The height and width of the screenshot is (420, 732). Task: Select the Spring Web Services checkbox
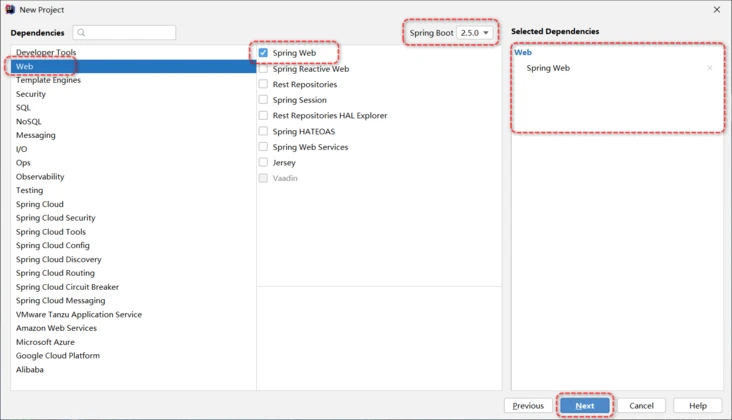click(263, 147)
